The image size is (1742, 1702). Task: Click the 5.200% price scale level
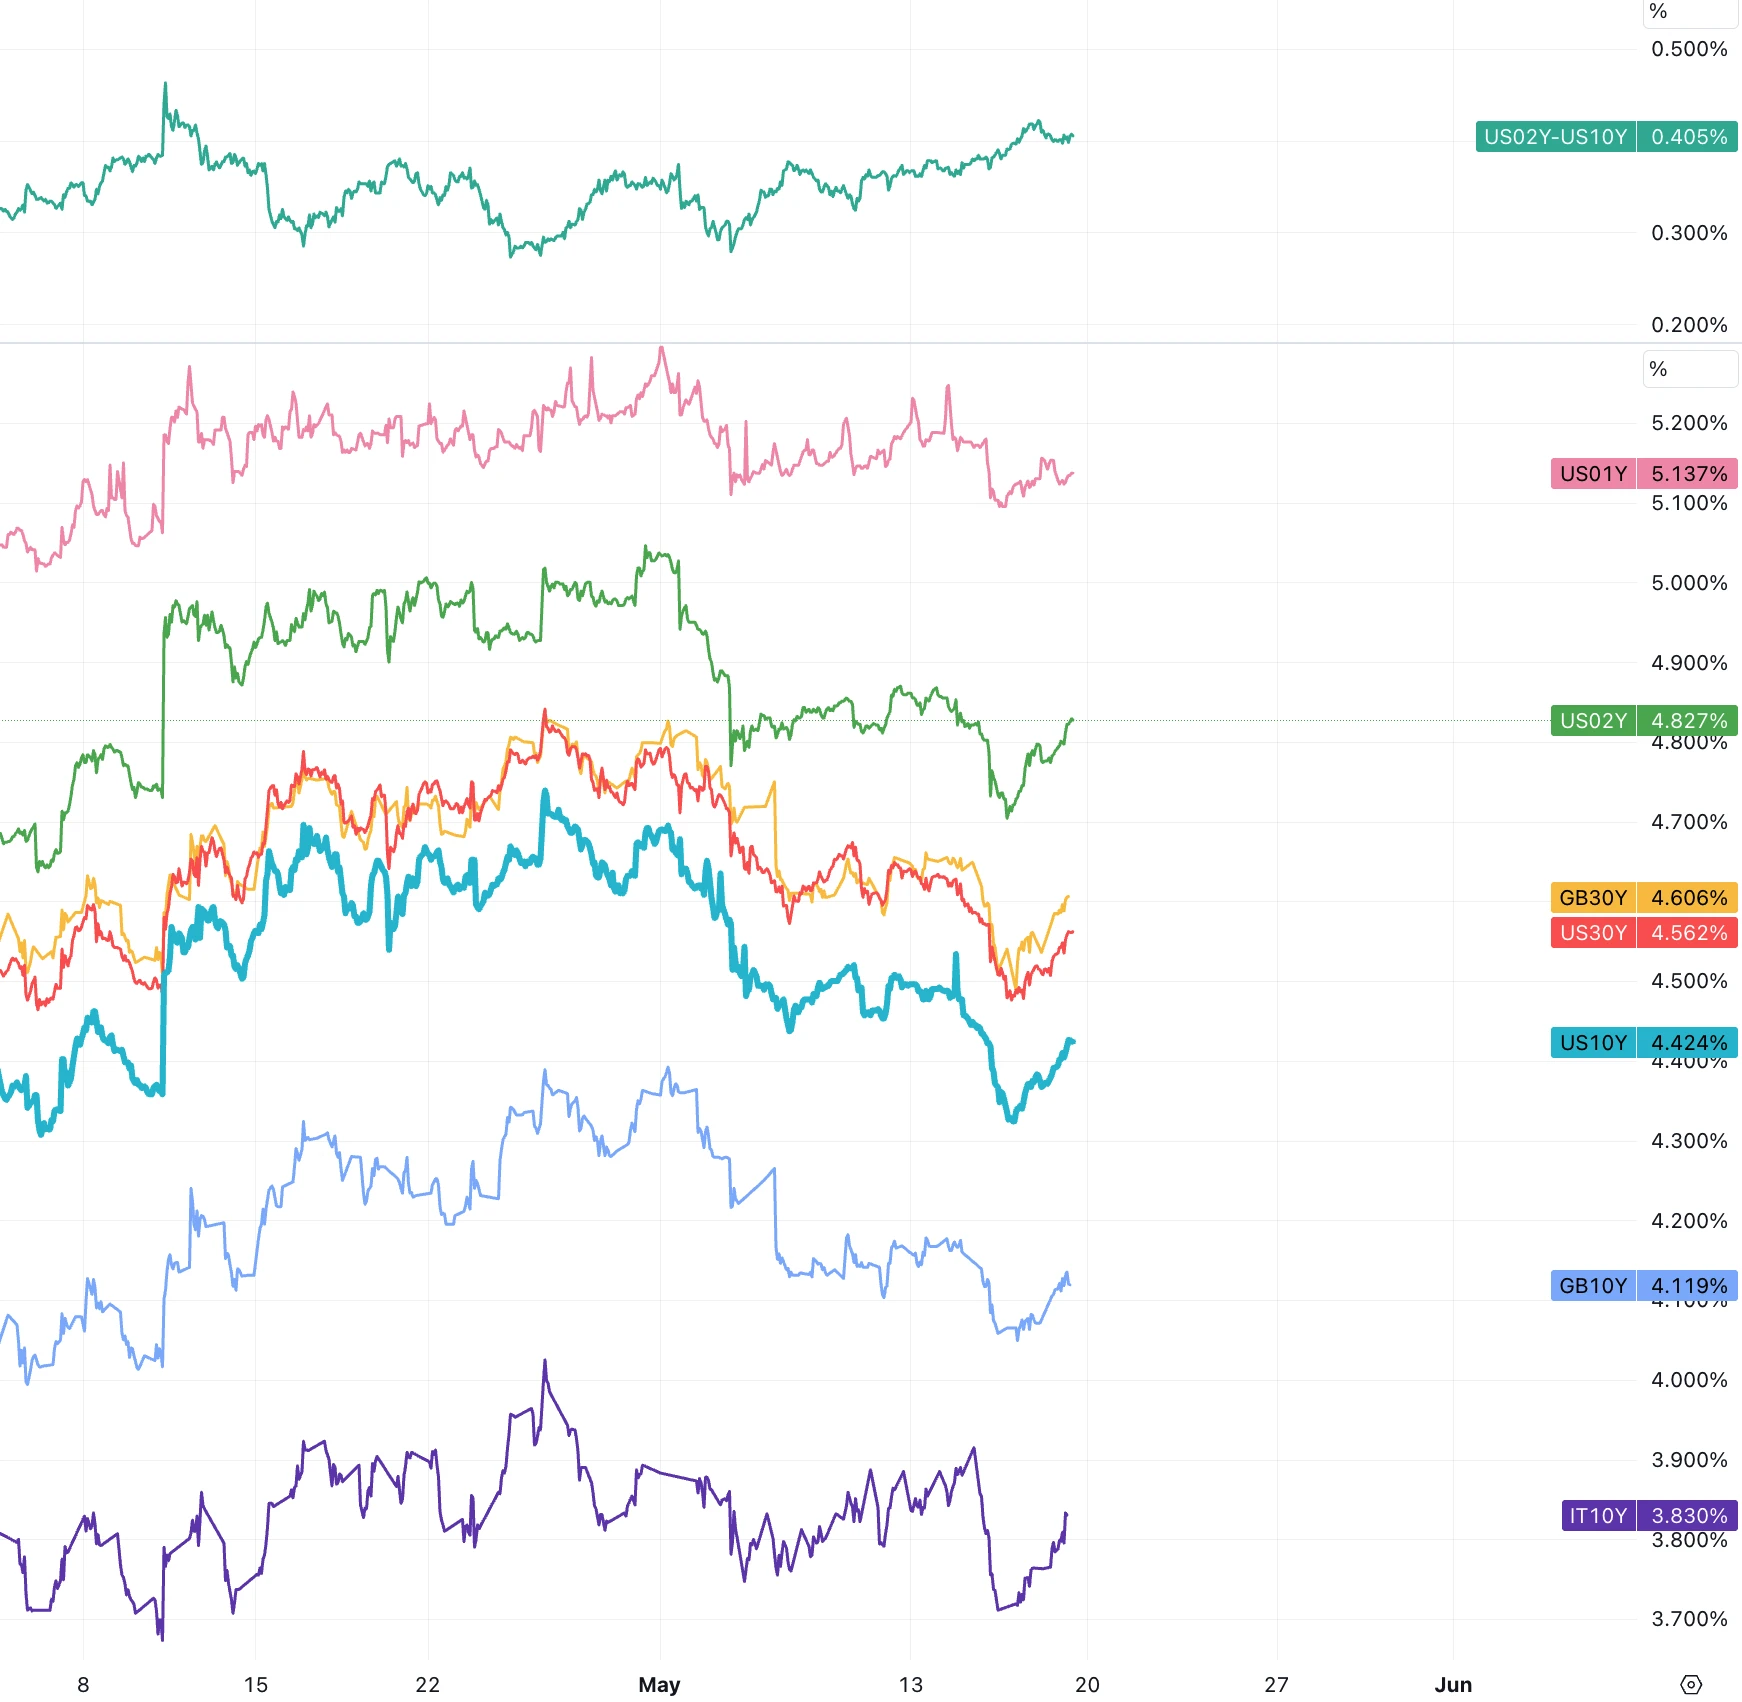tap(1688, 423)
